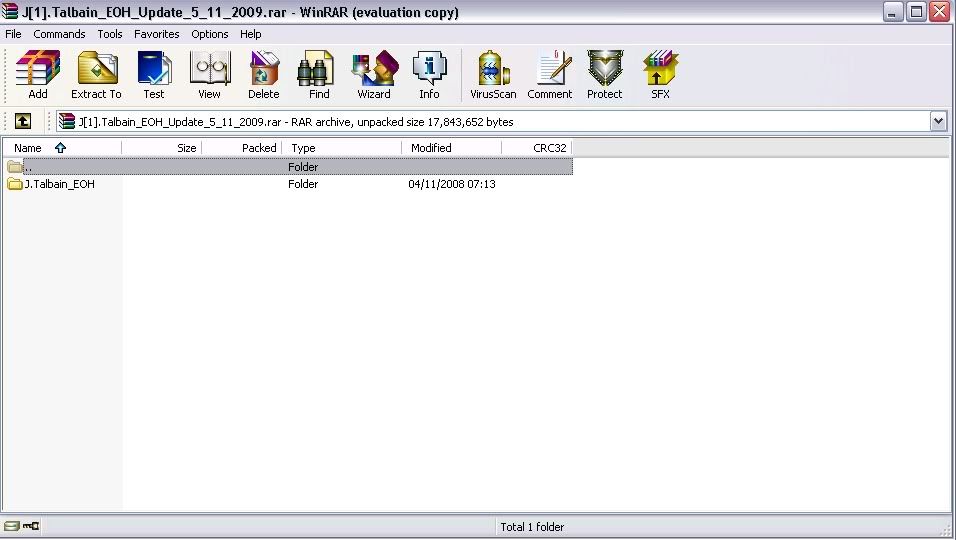Open the View file tool

pyautogui.click(x=209, y=76)
